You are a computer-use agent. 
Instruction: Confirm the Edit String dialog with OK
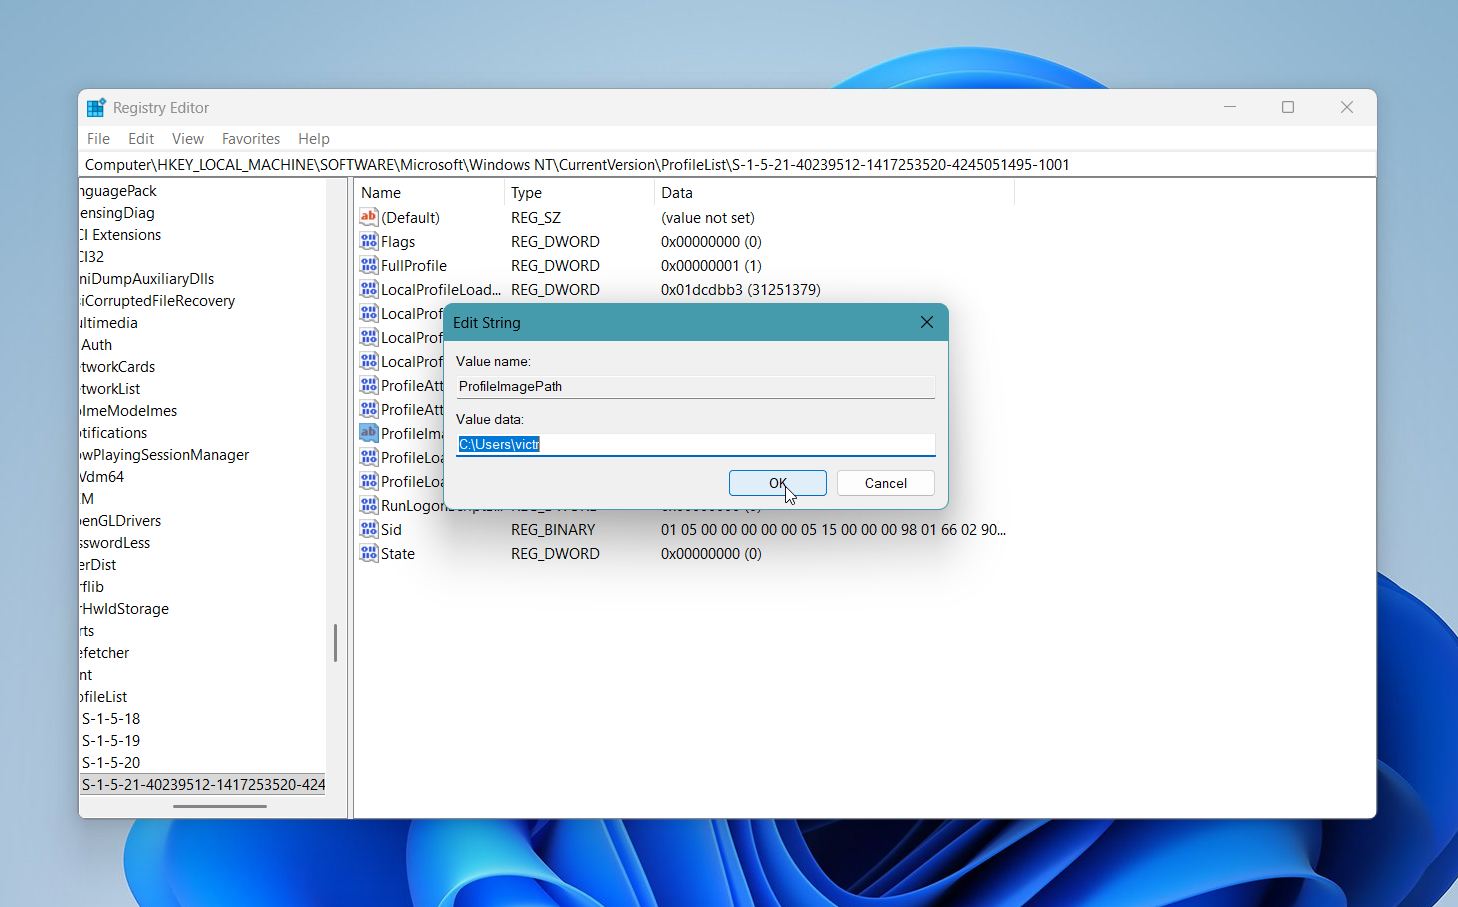[778, 483]
